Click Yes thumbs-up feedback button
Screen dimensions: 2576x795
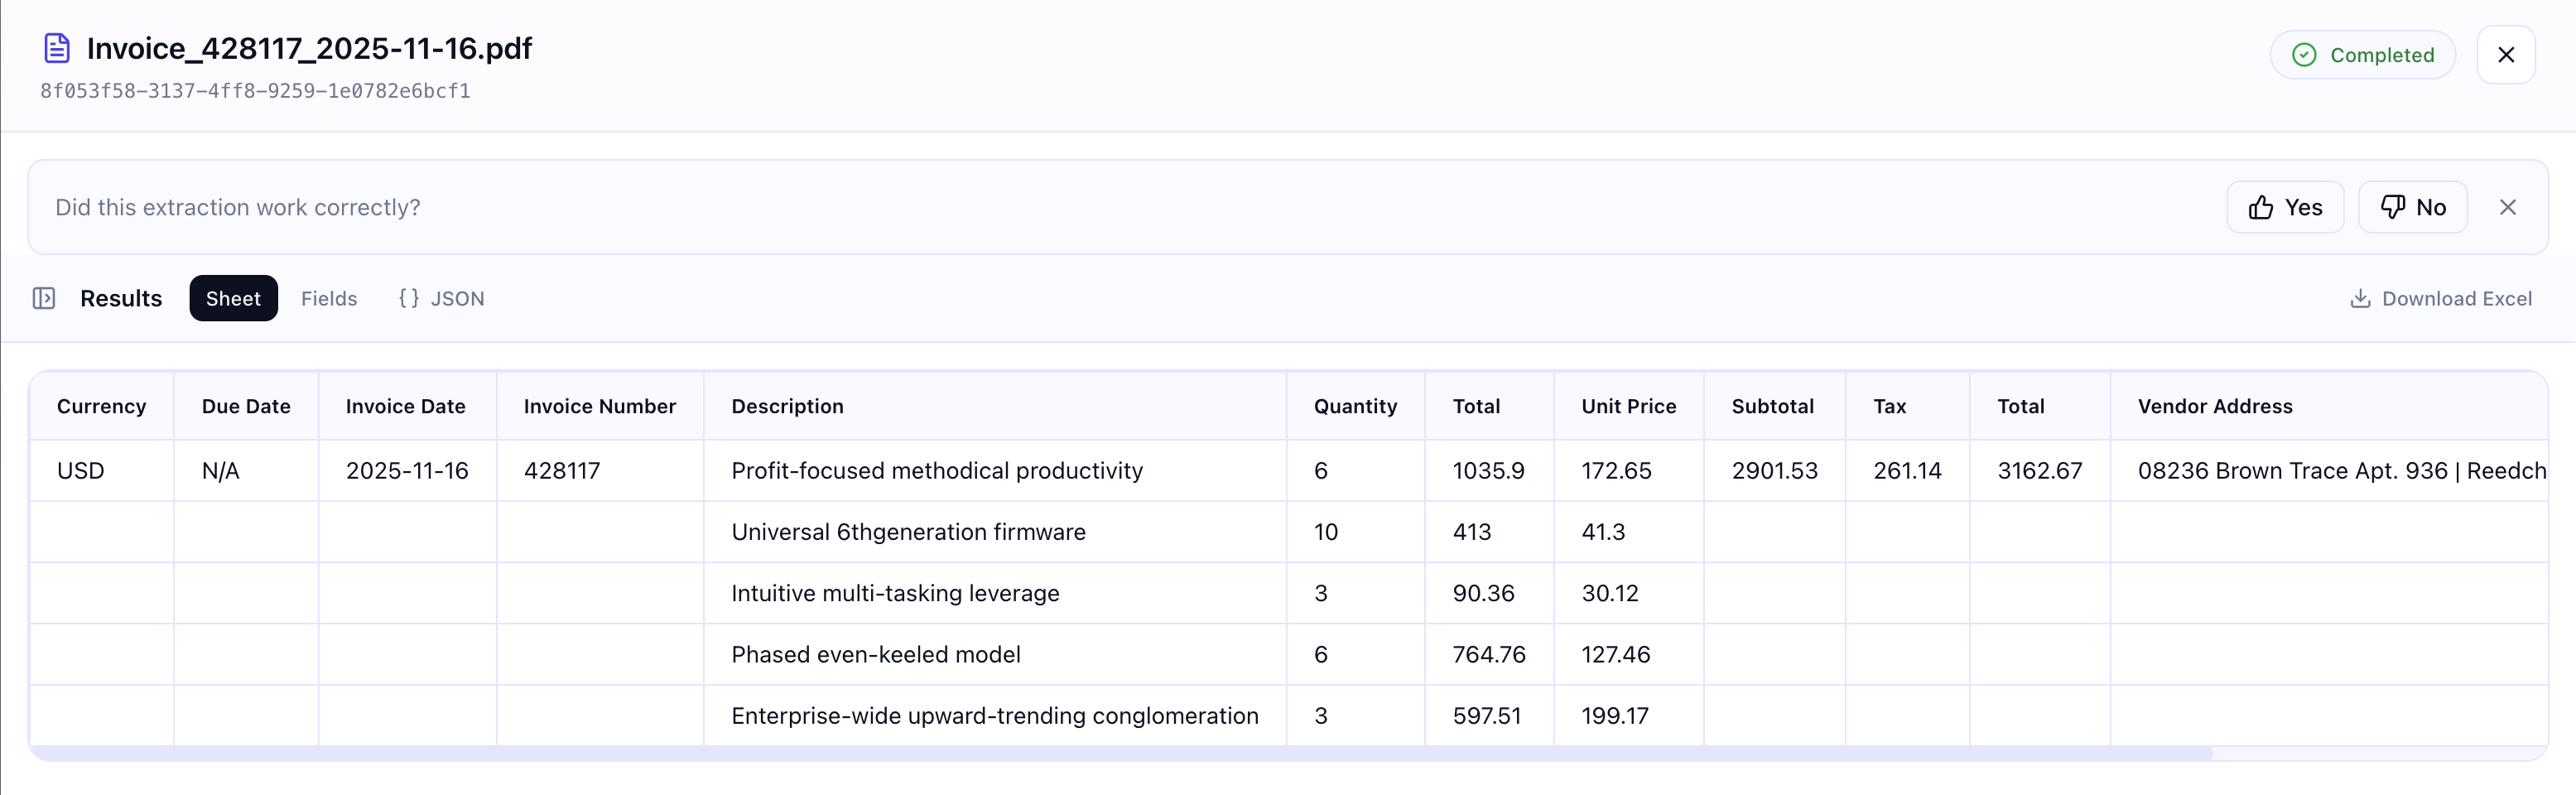(2285, 207)
